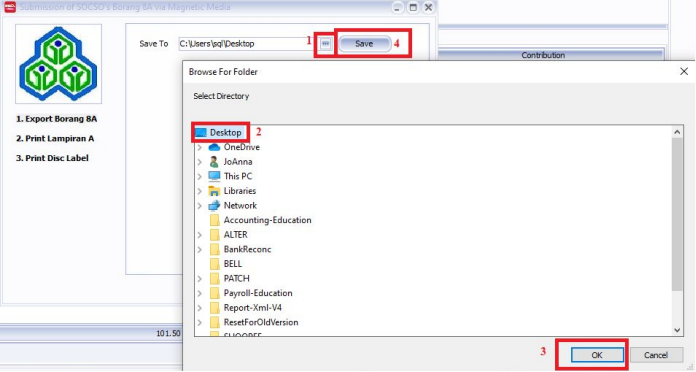Select the 'Network' label text
This screenshot has height=372, width=696.
pyautogui.click(x=240, y=206)
